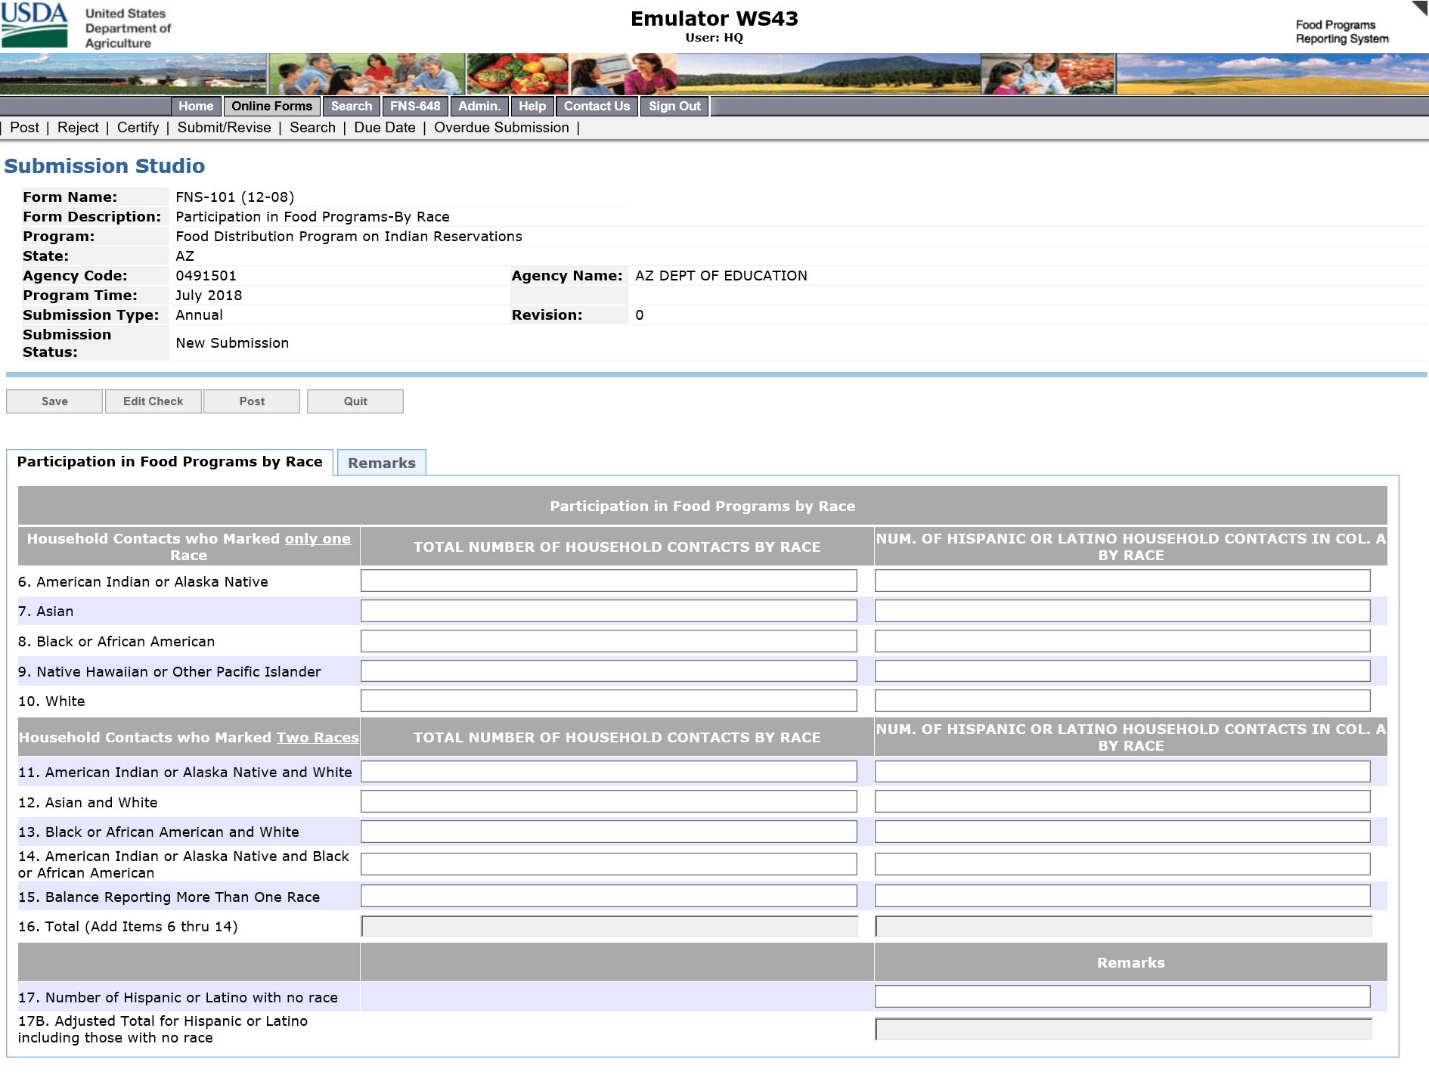Open the FNS-648 menu item
Screen dimensions: 1429x1081
coord(415,106)
